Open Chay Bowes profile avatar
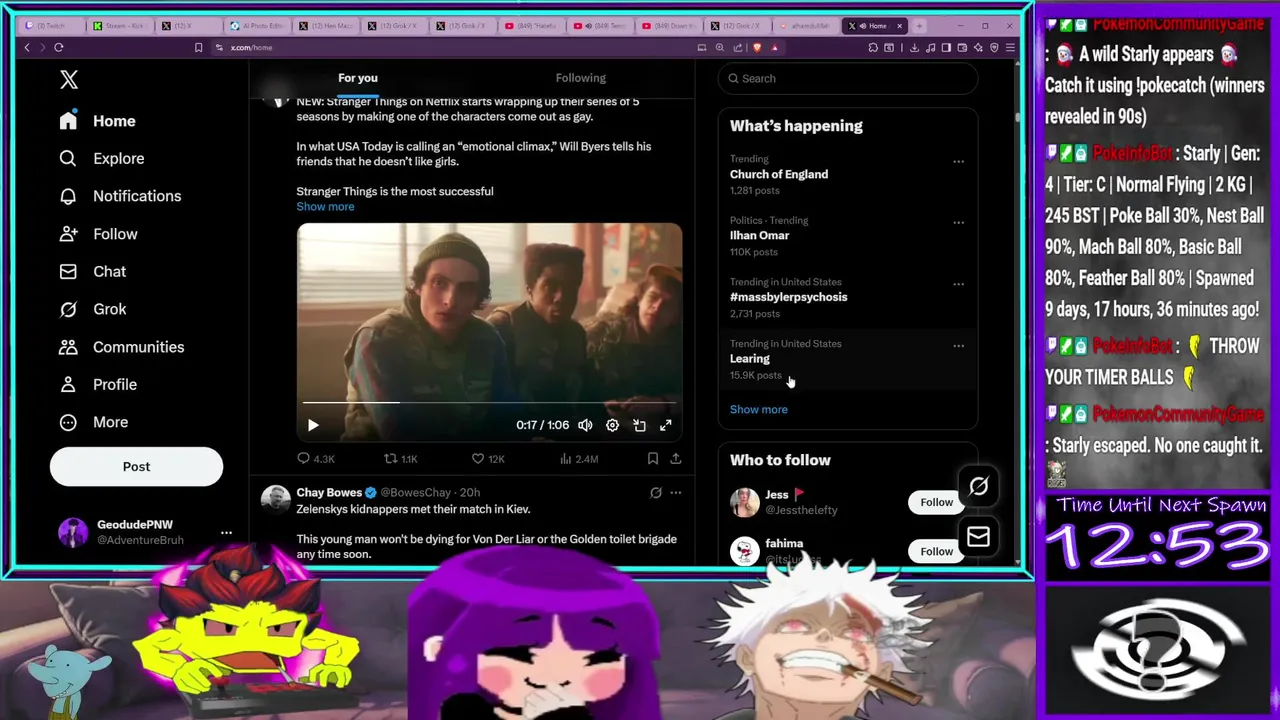The height and width of the screenshot is (720, 1280). 275,500
